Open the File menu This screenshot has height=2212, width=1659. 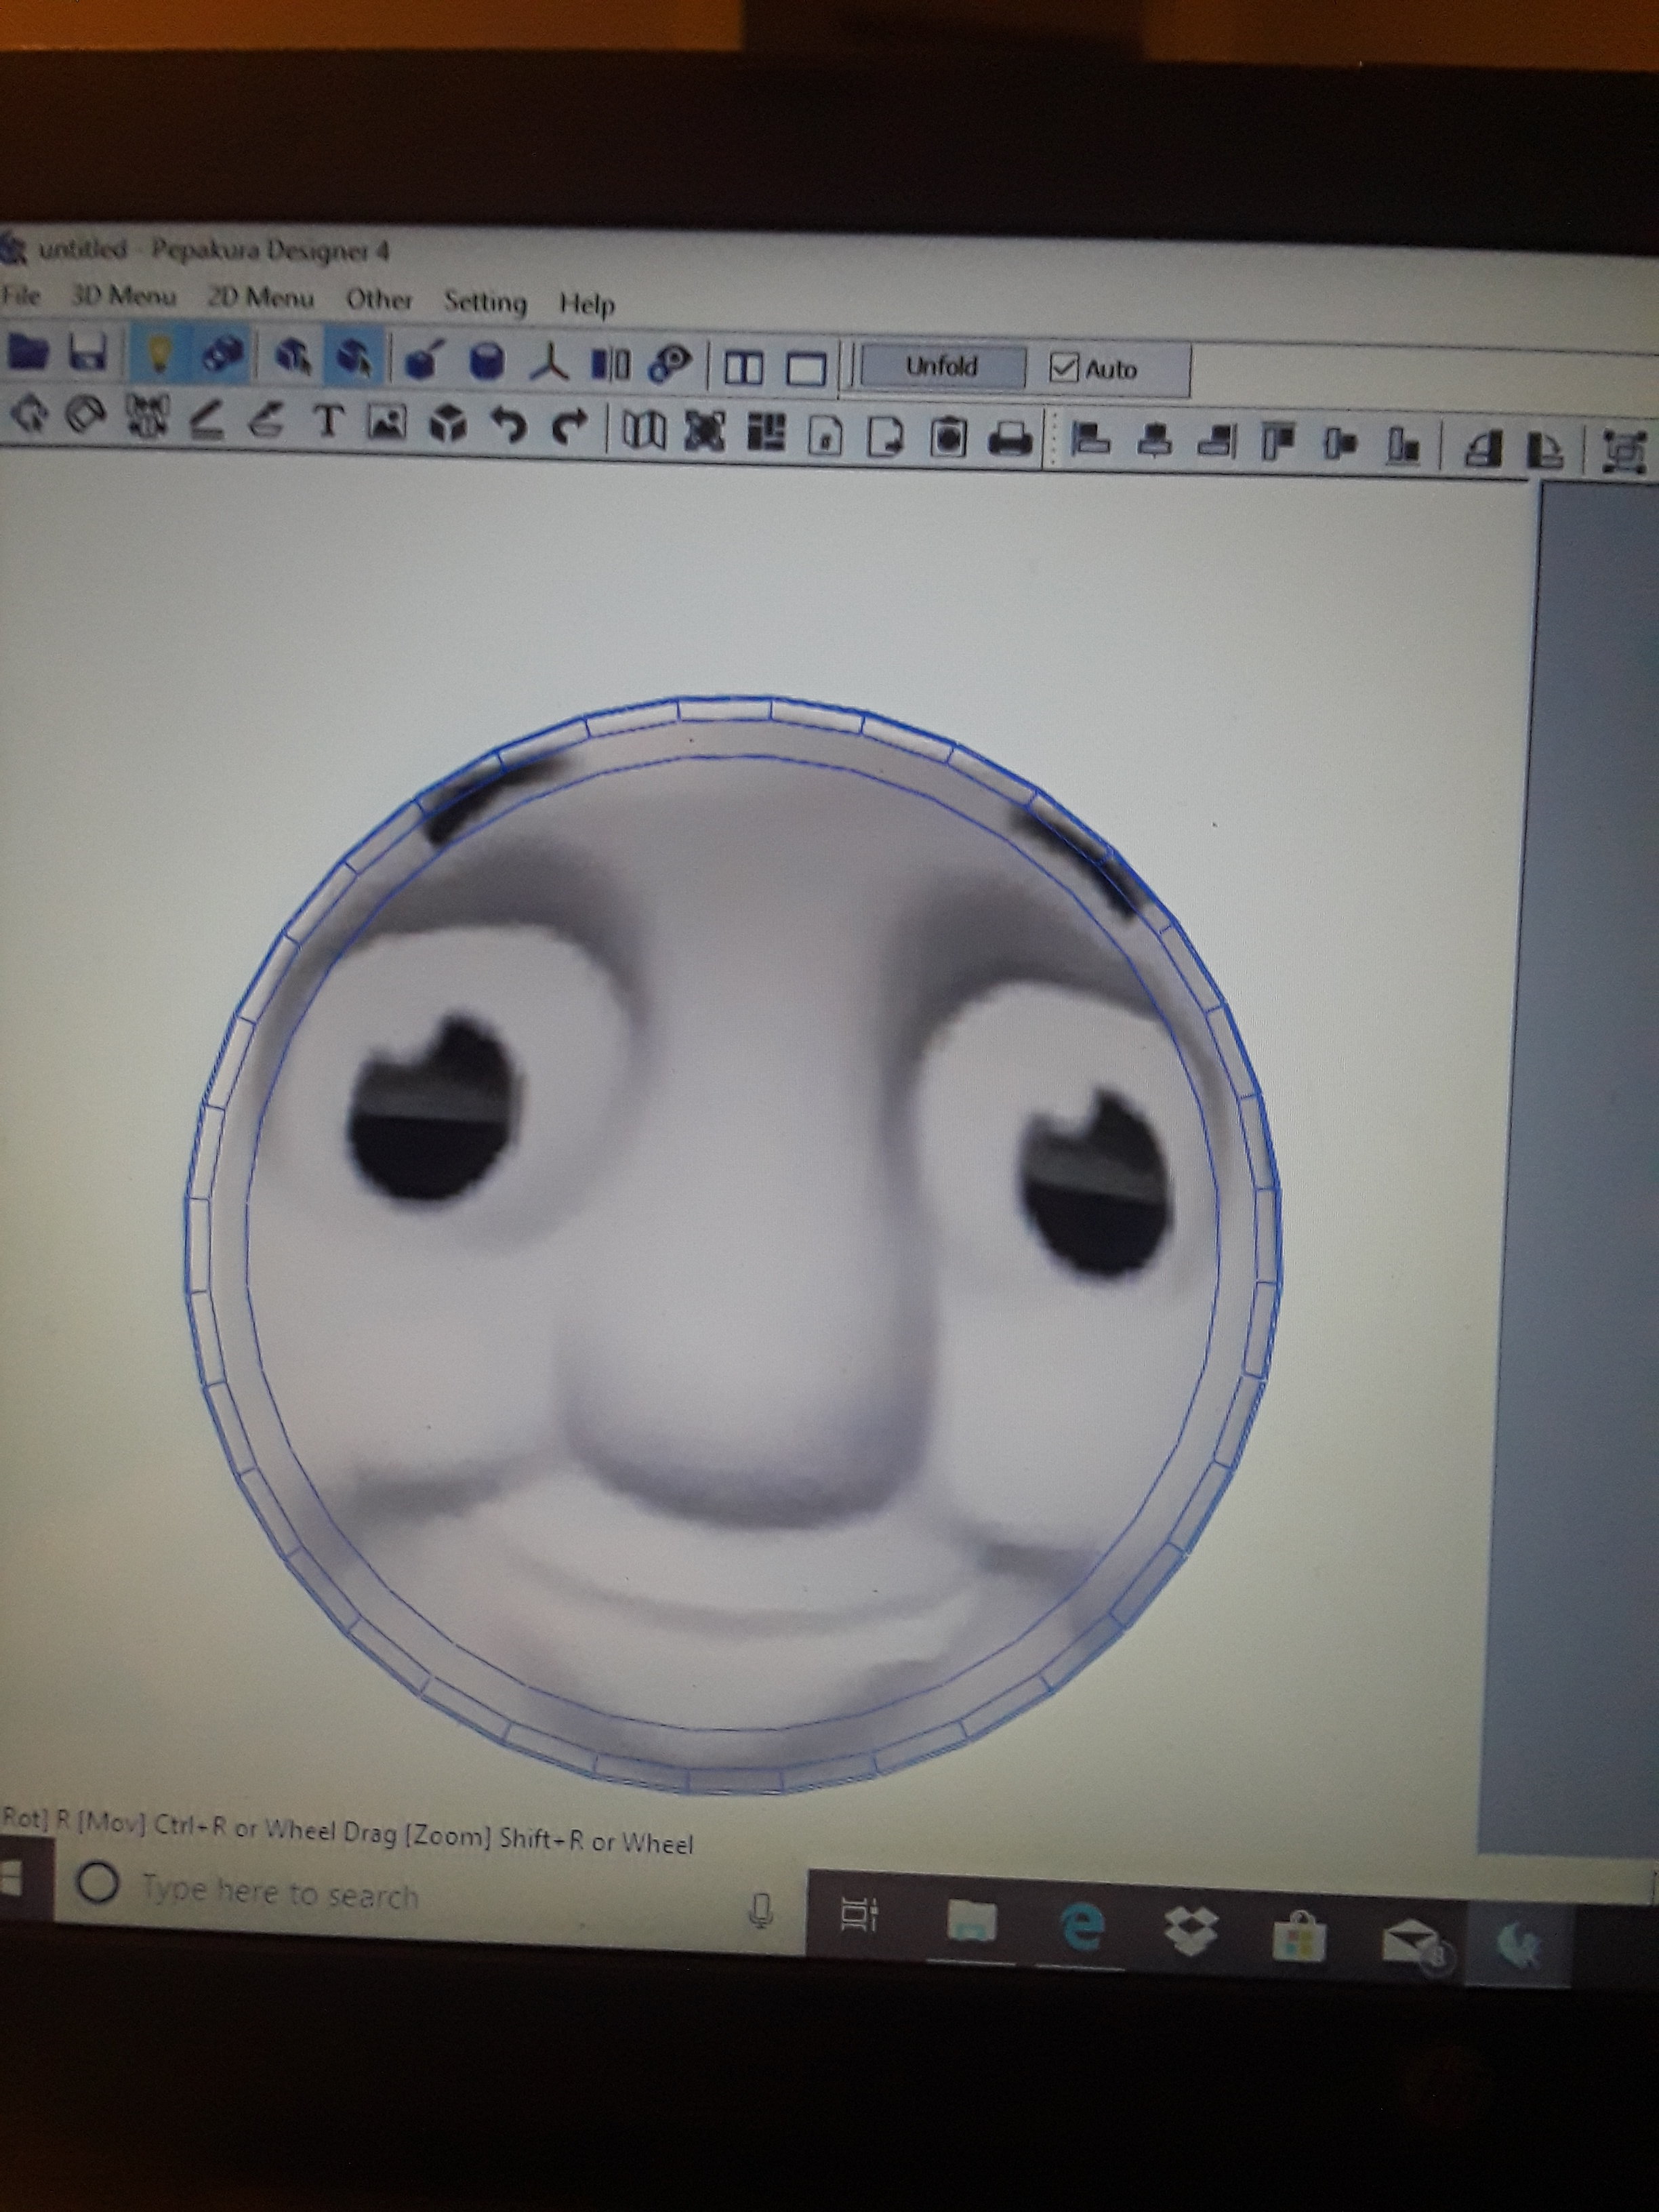(x=20, y=295)
